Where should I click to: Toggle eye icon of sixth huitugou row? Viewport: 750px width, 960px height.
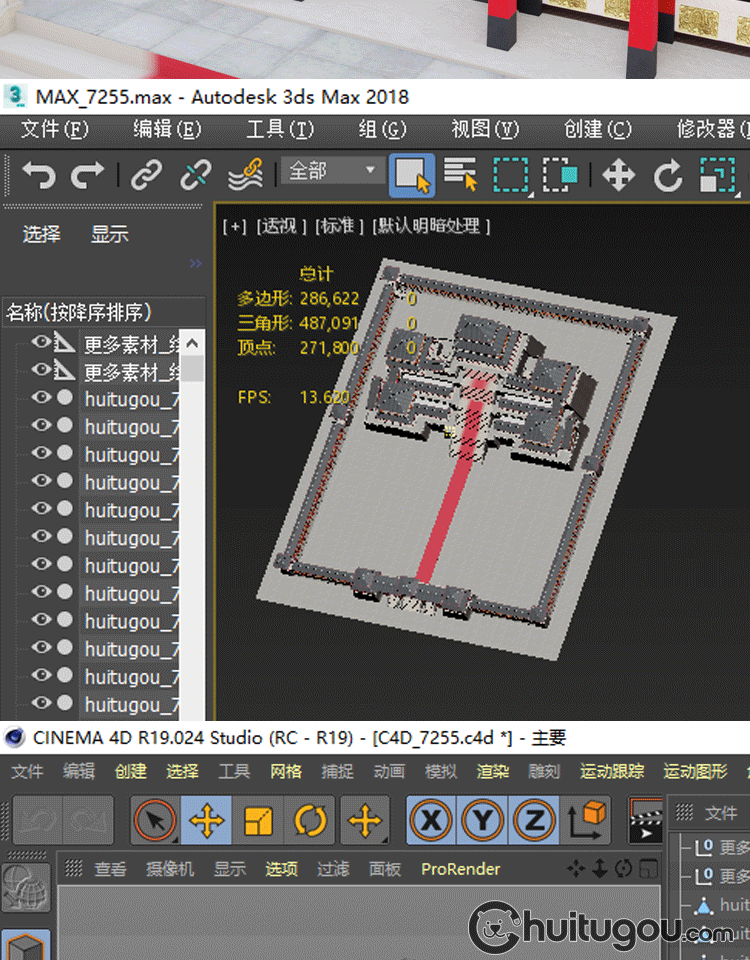pyautogui.click(x=41, y=536)
